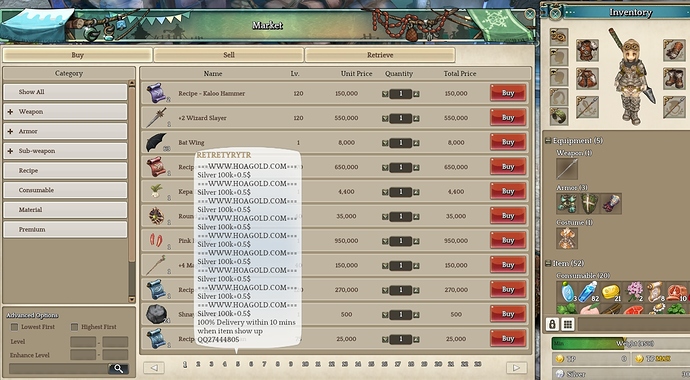Select the blue potion with count 82
This screenshot has width=690, height=380.
(x=588, y=292)
